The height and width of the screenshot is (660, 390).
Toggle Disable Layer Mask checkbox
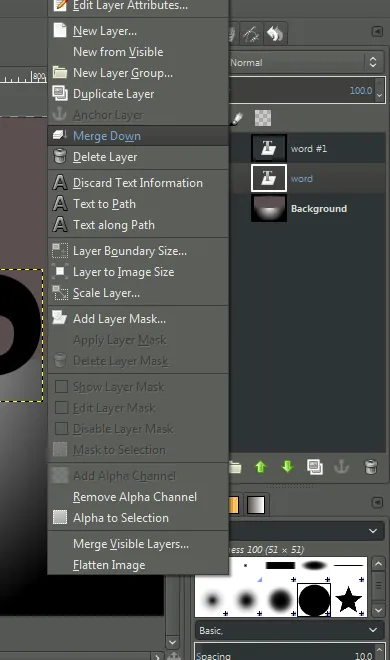tap(61, 428)
